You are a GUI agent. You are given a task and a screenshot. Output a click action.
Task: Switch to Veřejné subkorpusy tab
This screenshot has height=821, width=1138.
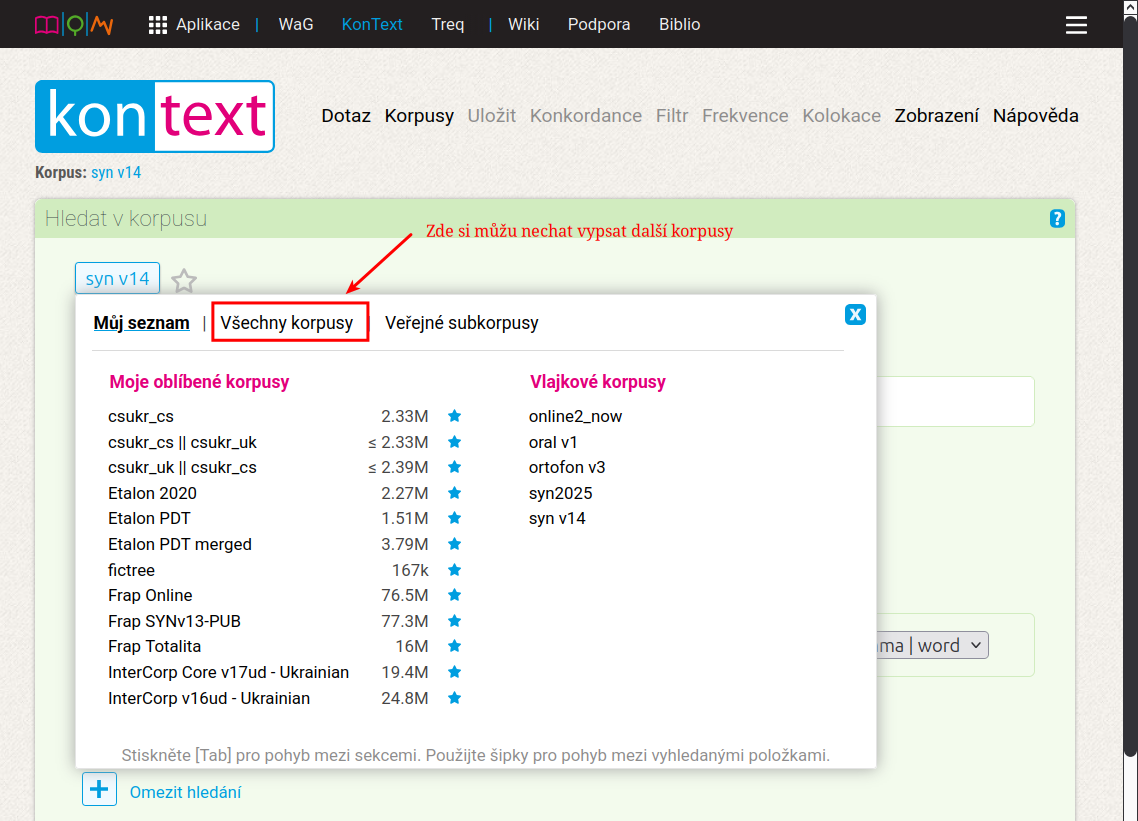tap(461, 323)
